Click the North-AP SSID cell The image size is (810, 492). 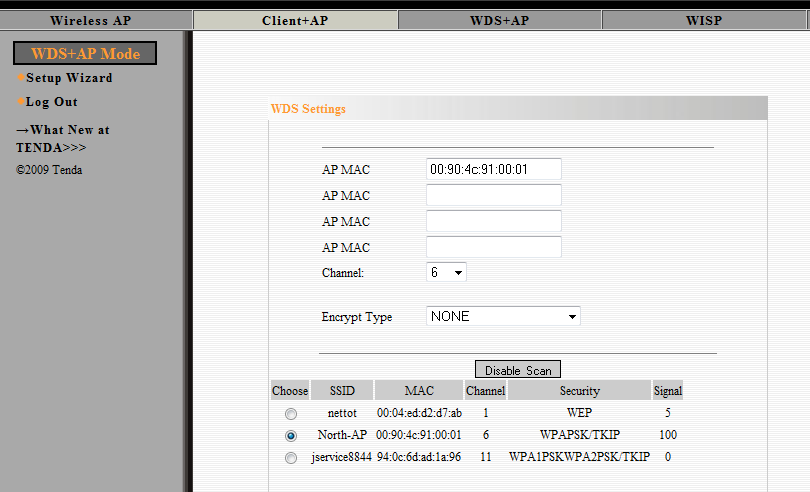pos(342,435)
